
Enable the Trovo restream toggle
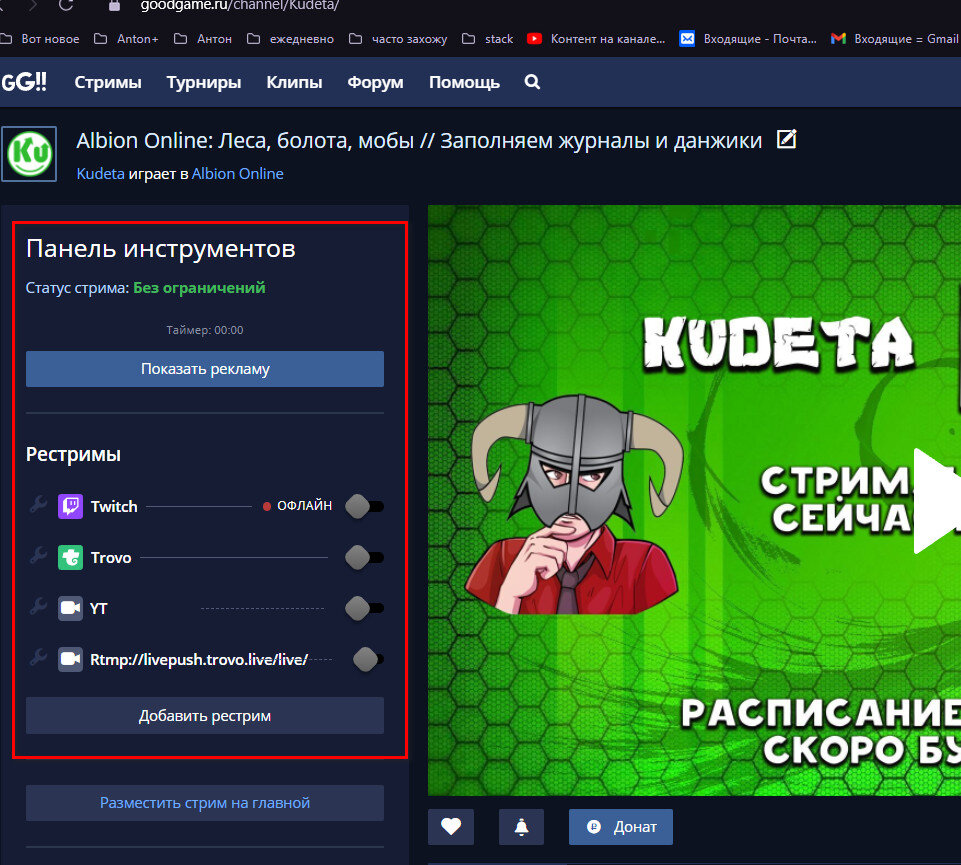(364, 557)
